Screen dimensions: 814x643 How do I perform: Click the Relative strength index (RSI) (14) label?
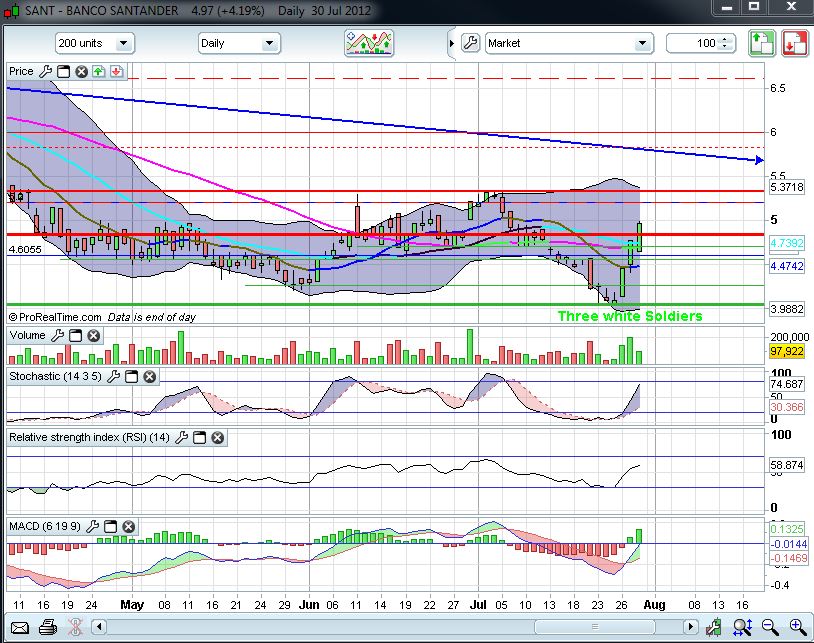pyautogui.click(x=89, y=437)
